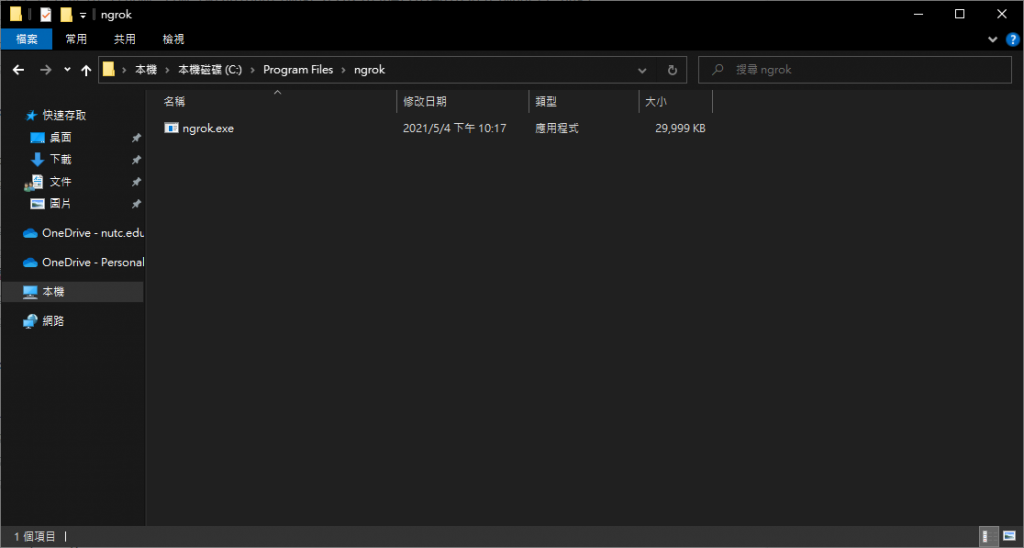Open Explorer help question mark

pyautogui.click(x=1013, y=40)
